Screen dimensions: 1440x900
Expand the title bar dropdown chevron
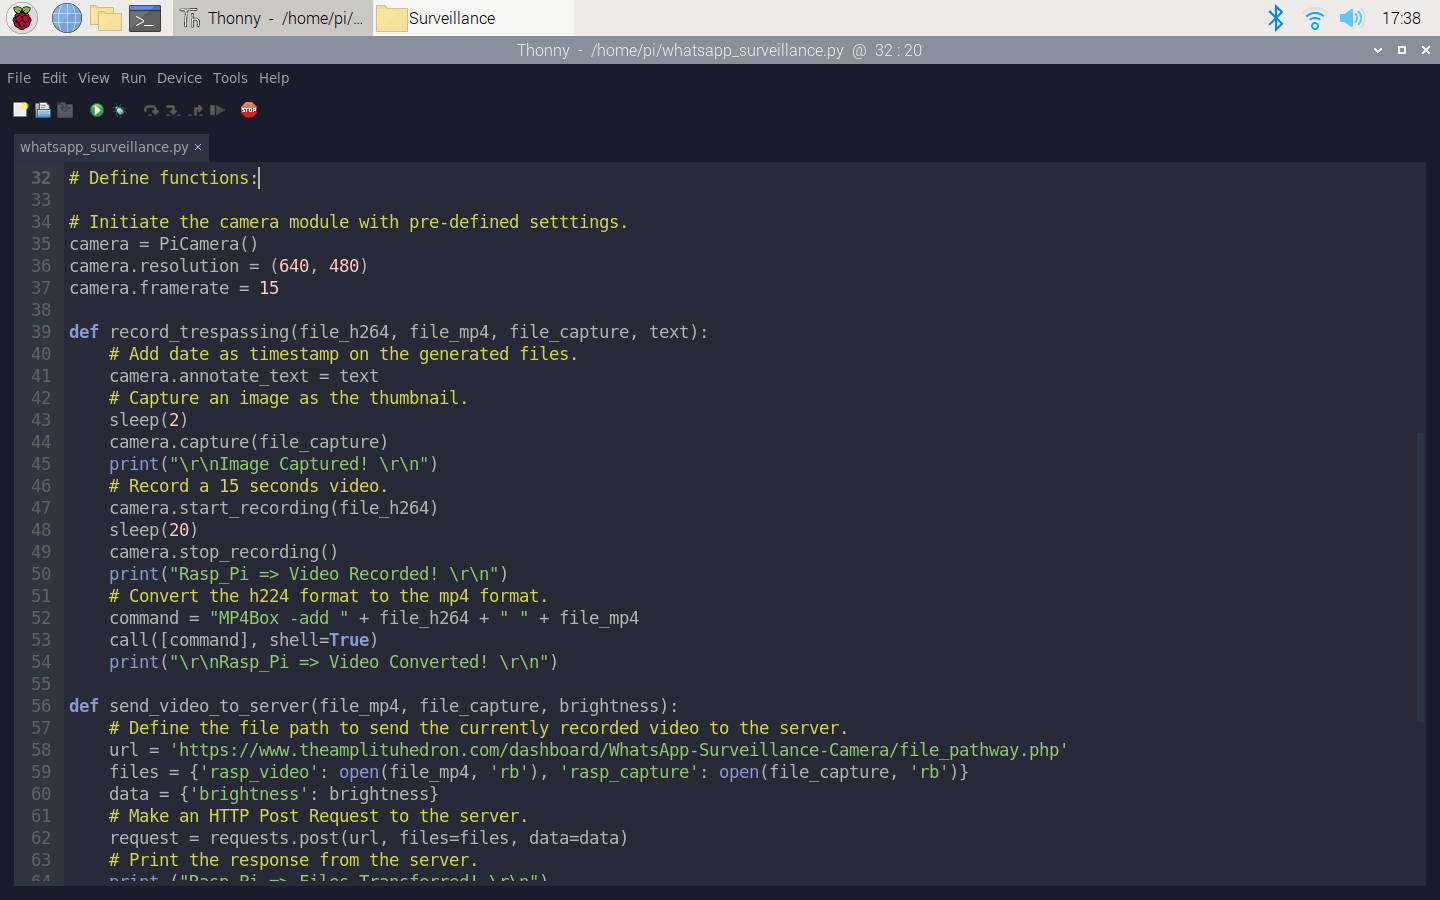pyautogui.click(x=1378, y=49)
